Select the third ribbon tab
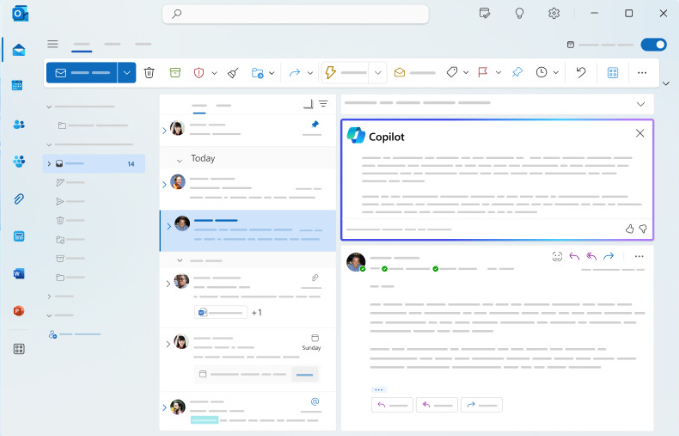Screen dimensions: 679x436 tap(143, 44)
